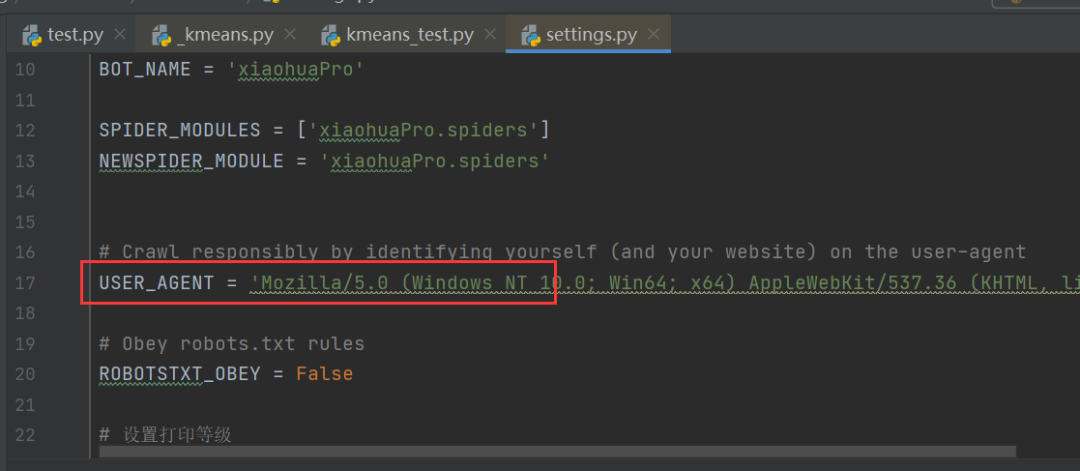This screenshot has width=1080, height=471.
Task: Click the 'Crawl responsibly' comment line
Action: click(563, 252)
